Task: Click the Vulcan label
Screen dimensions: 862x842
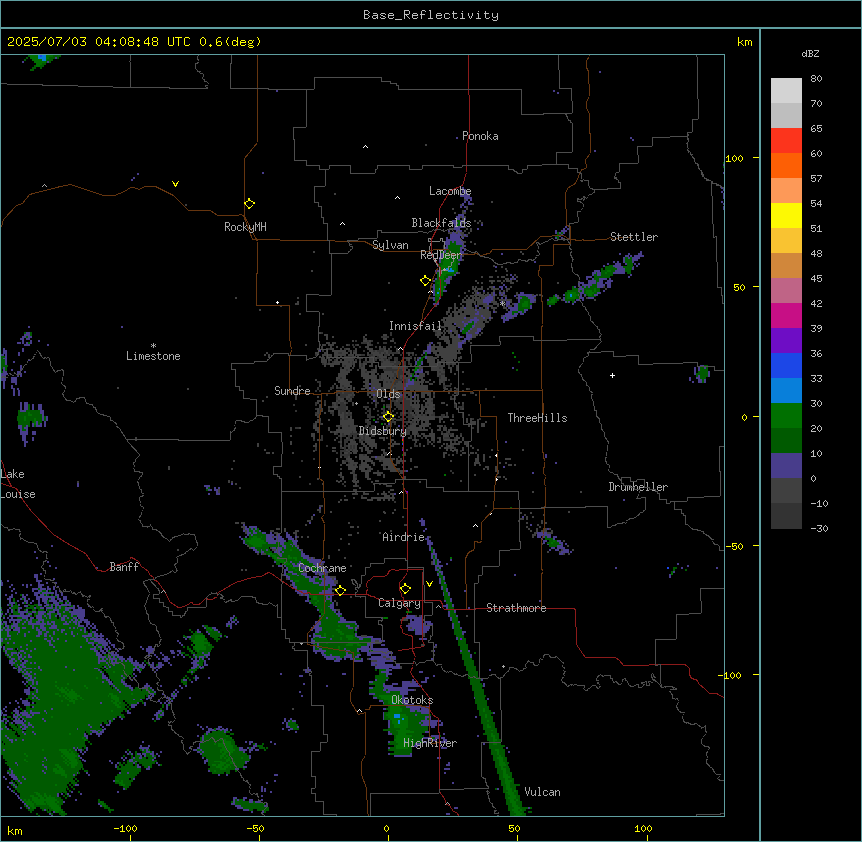Action: (543, 792)
